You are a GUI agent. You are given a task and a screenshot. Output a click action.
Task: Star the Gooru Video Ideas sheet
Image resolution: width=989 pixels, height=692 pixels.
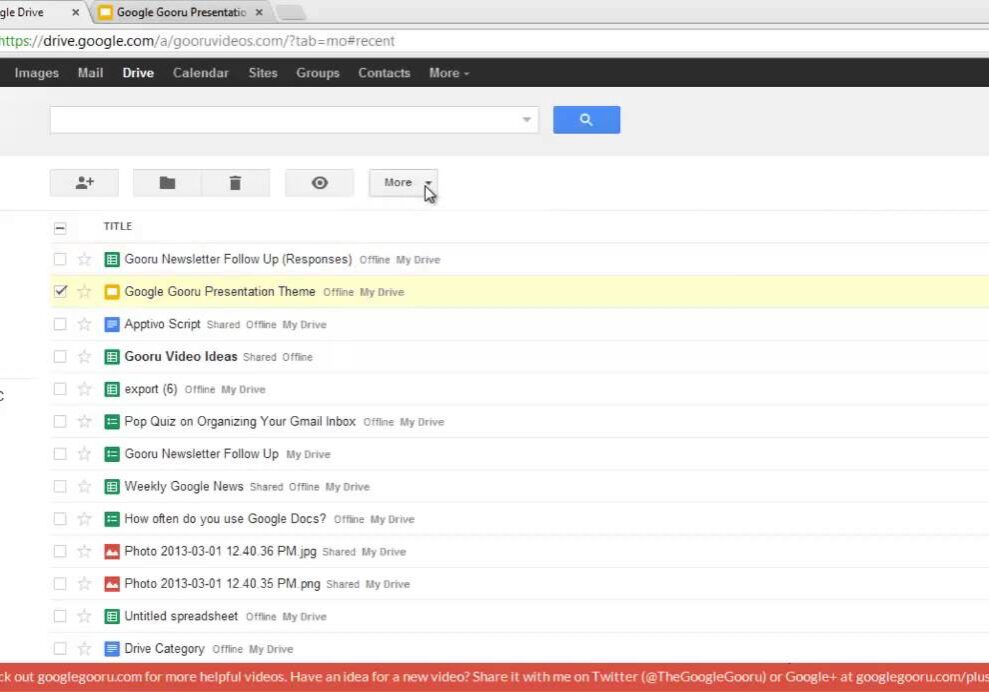point(84,356)
